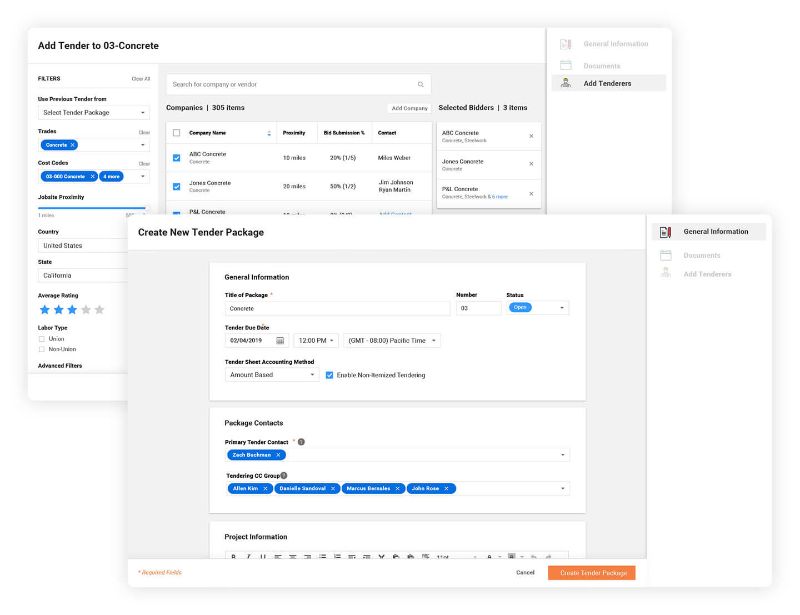Remove Allen Kim from Tendering CC Group

pos(266,489)
